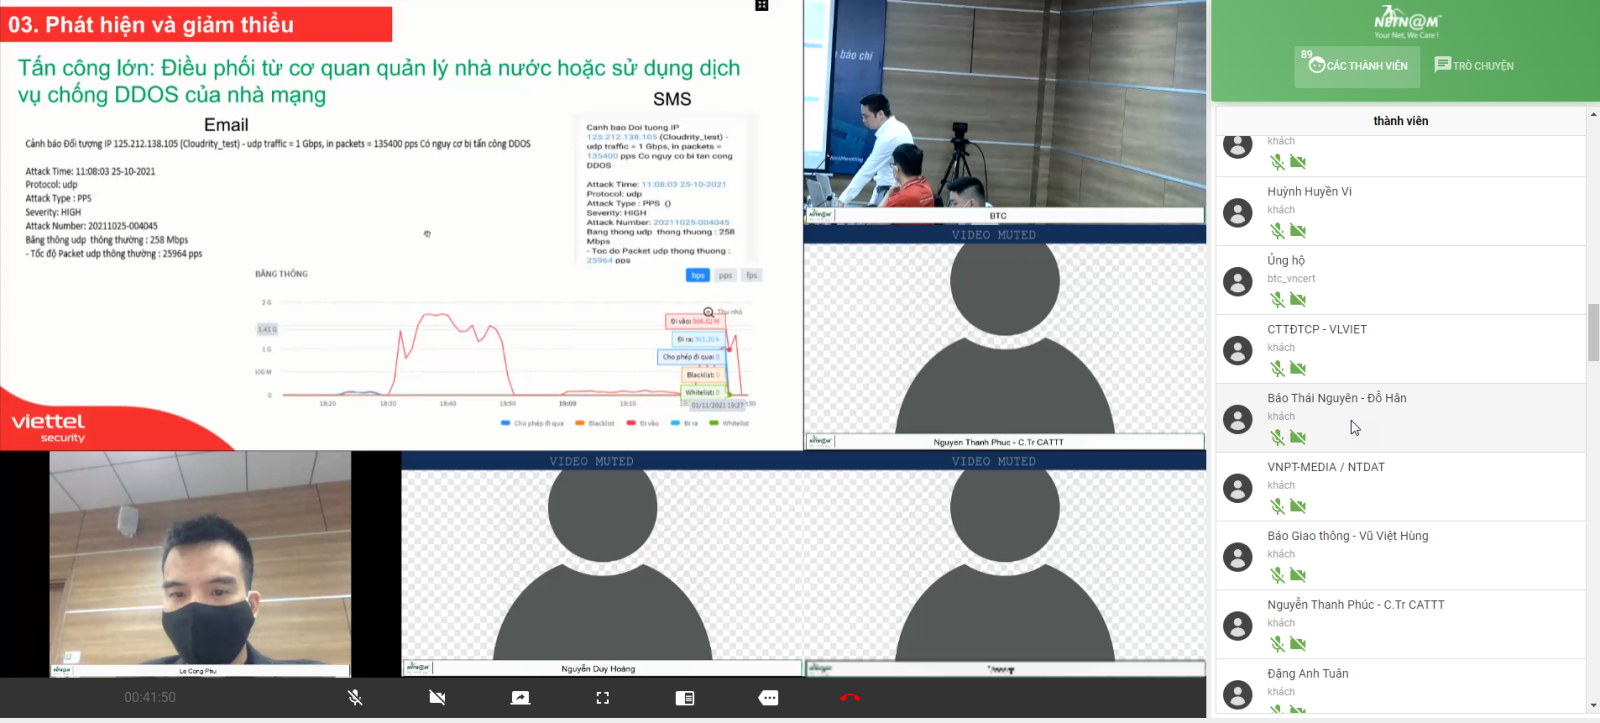
Task: Click muted microphone icon for Huỳnh Huyền Vi
Action: click(x=1277, y=231)
